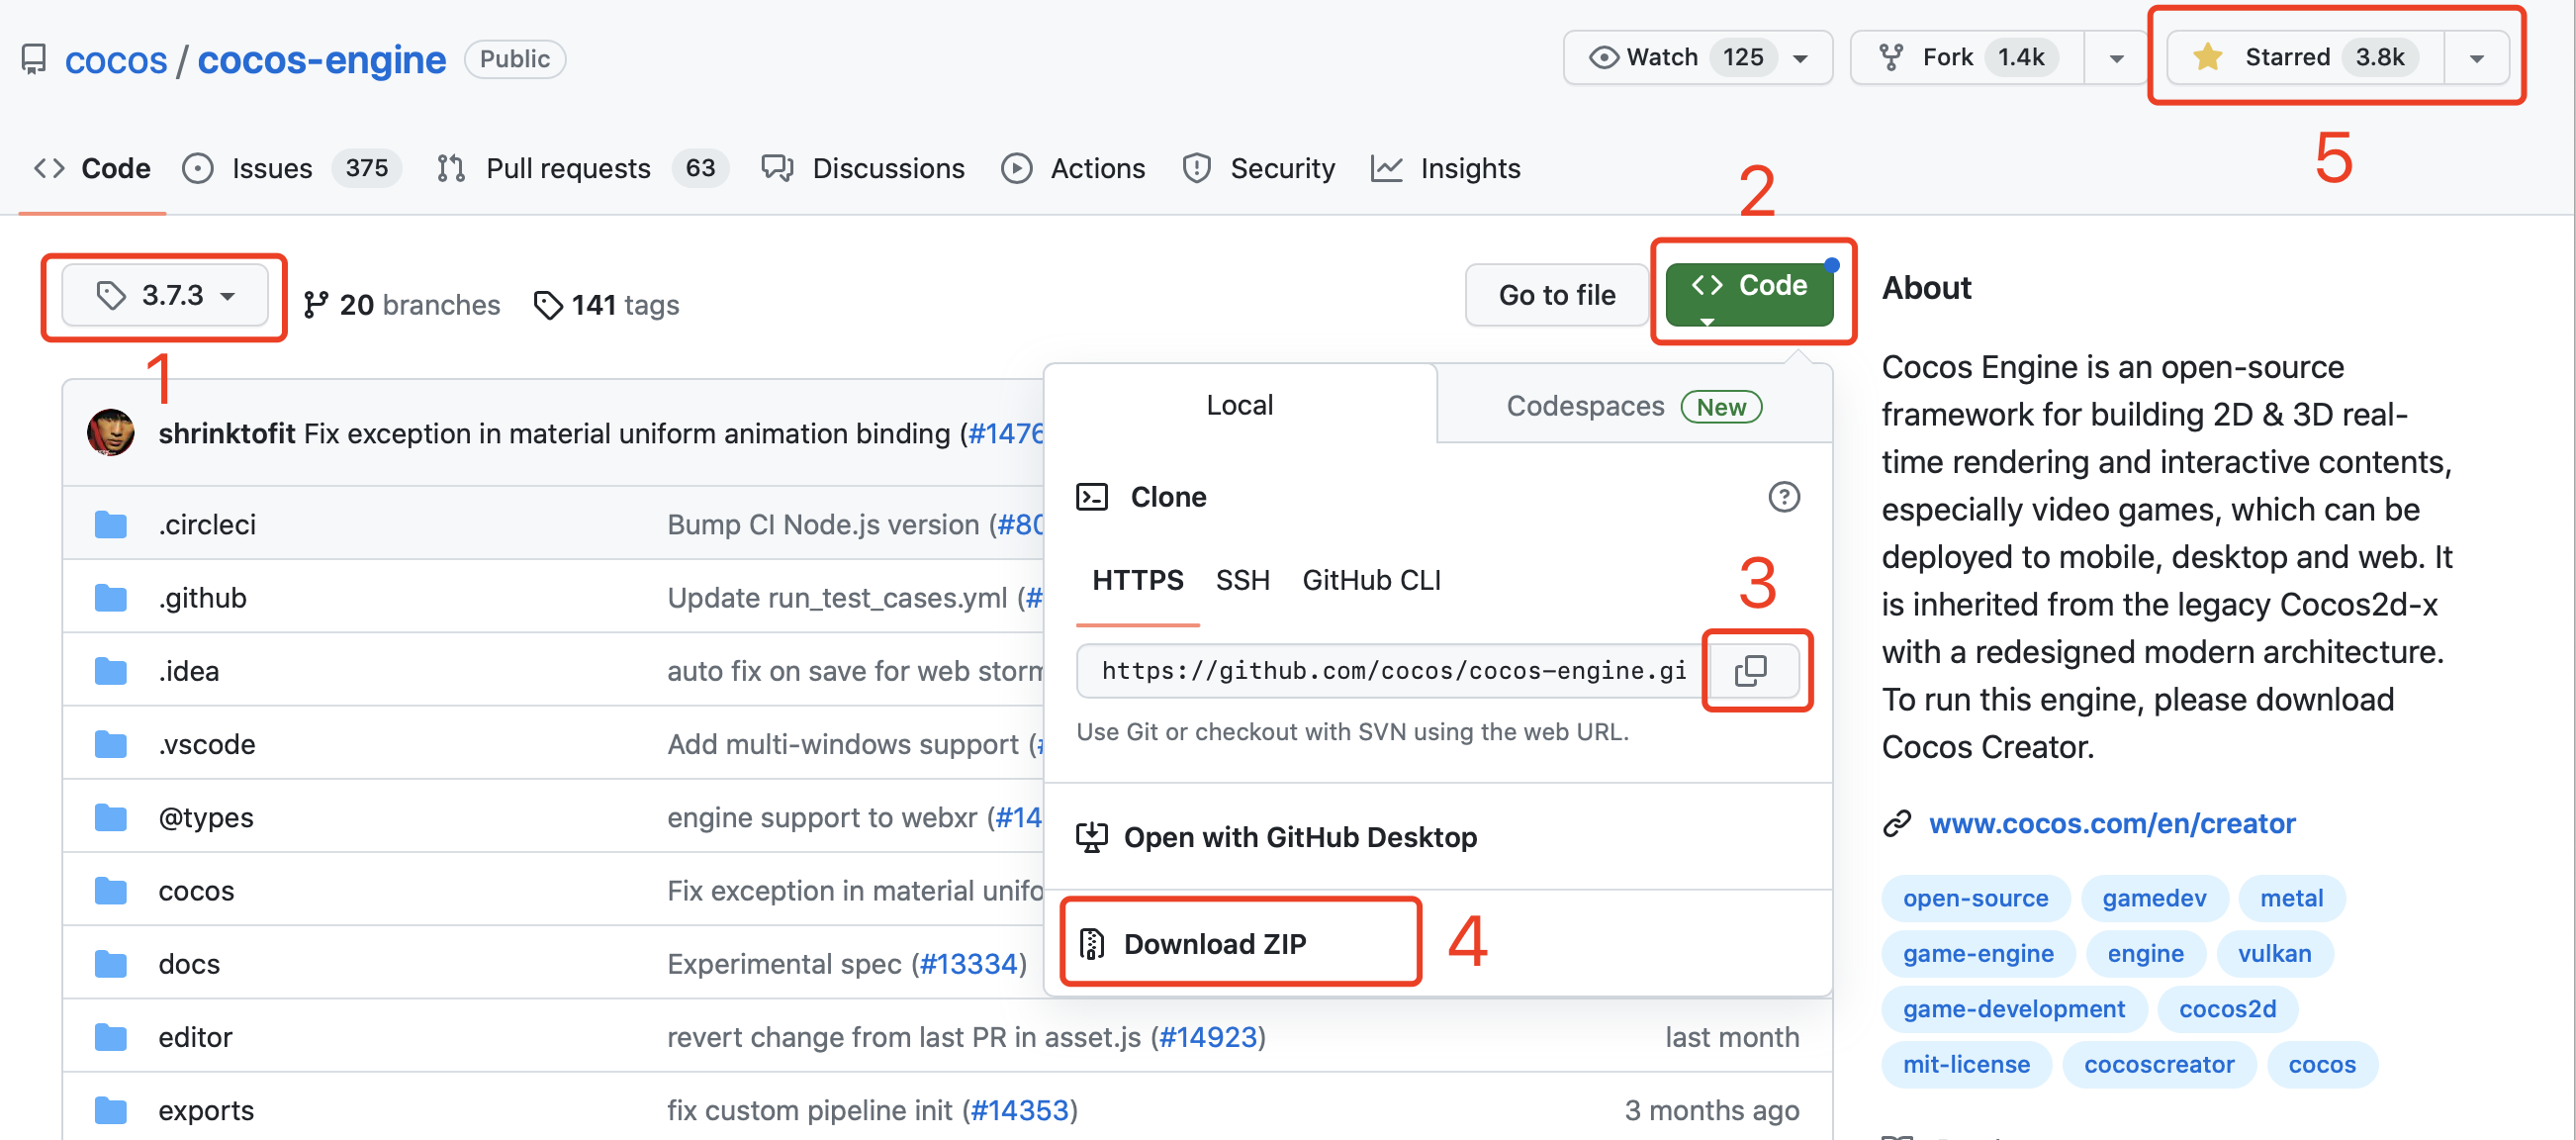Fork the cocos-engine repository

coord(1967,58)
